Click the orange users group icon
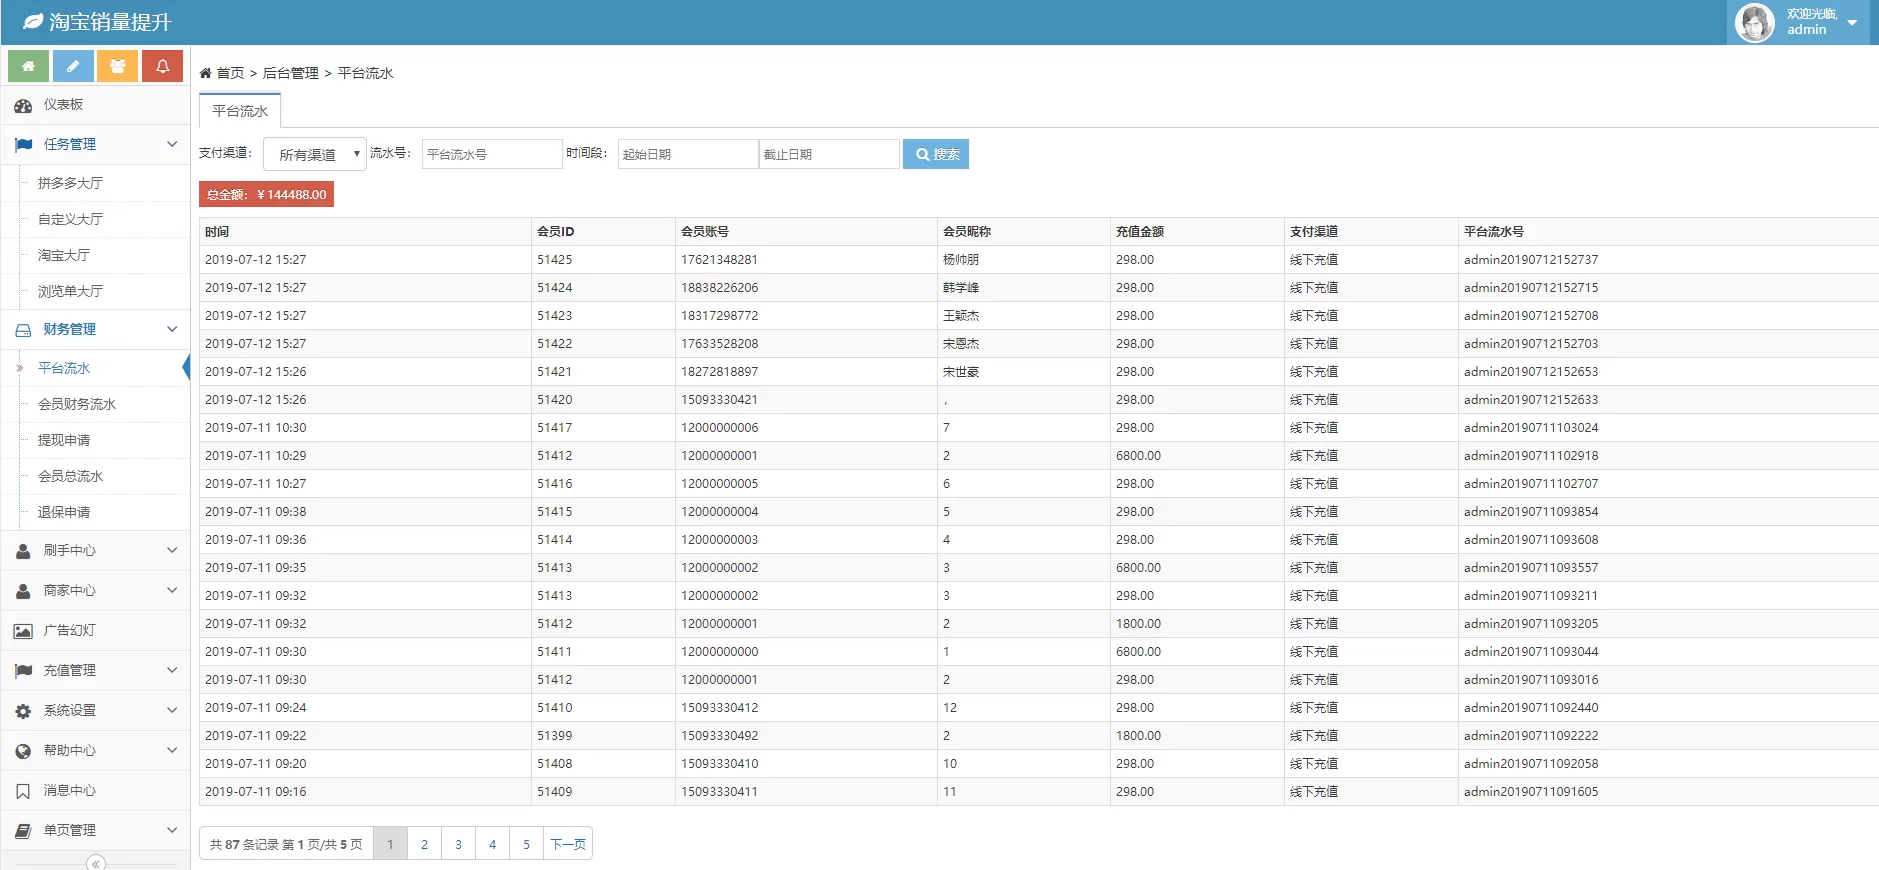This screenshot has height=870, width=1879. [x=117, y=66]
